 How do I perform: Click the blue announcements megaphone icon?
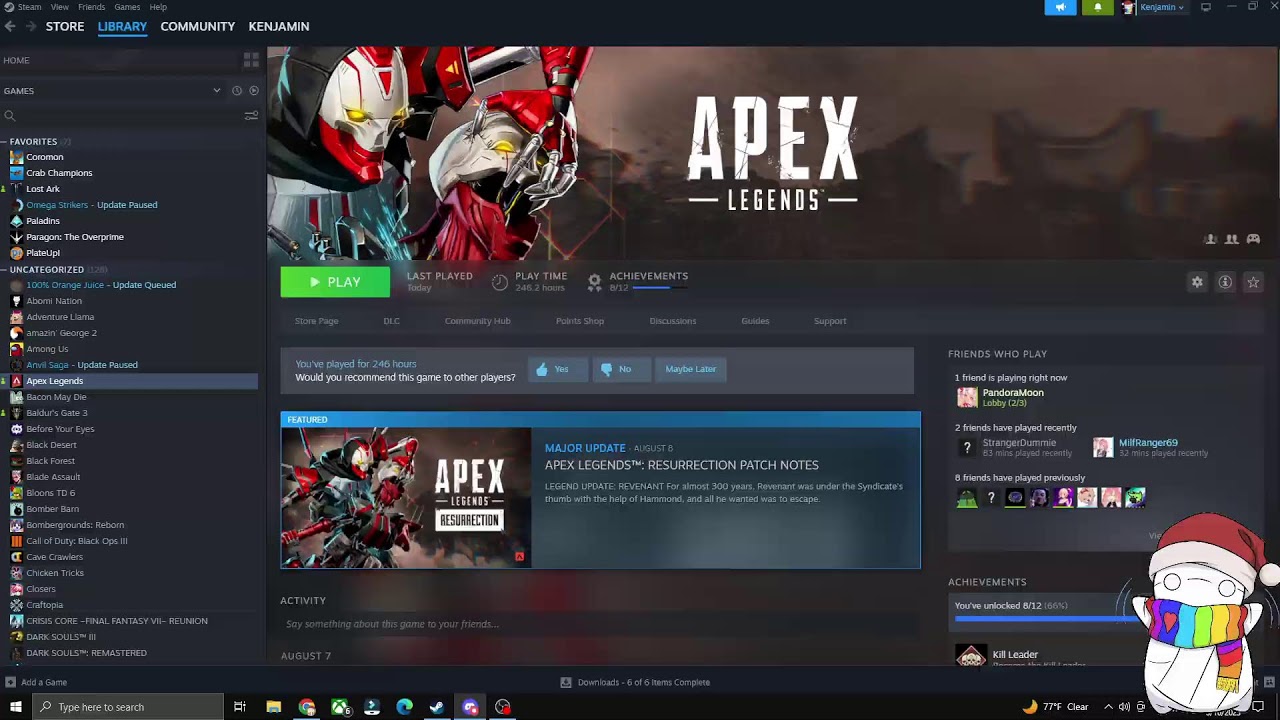click(1061, 7)
